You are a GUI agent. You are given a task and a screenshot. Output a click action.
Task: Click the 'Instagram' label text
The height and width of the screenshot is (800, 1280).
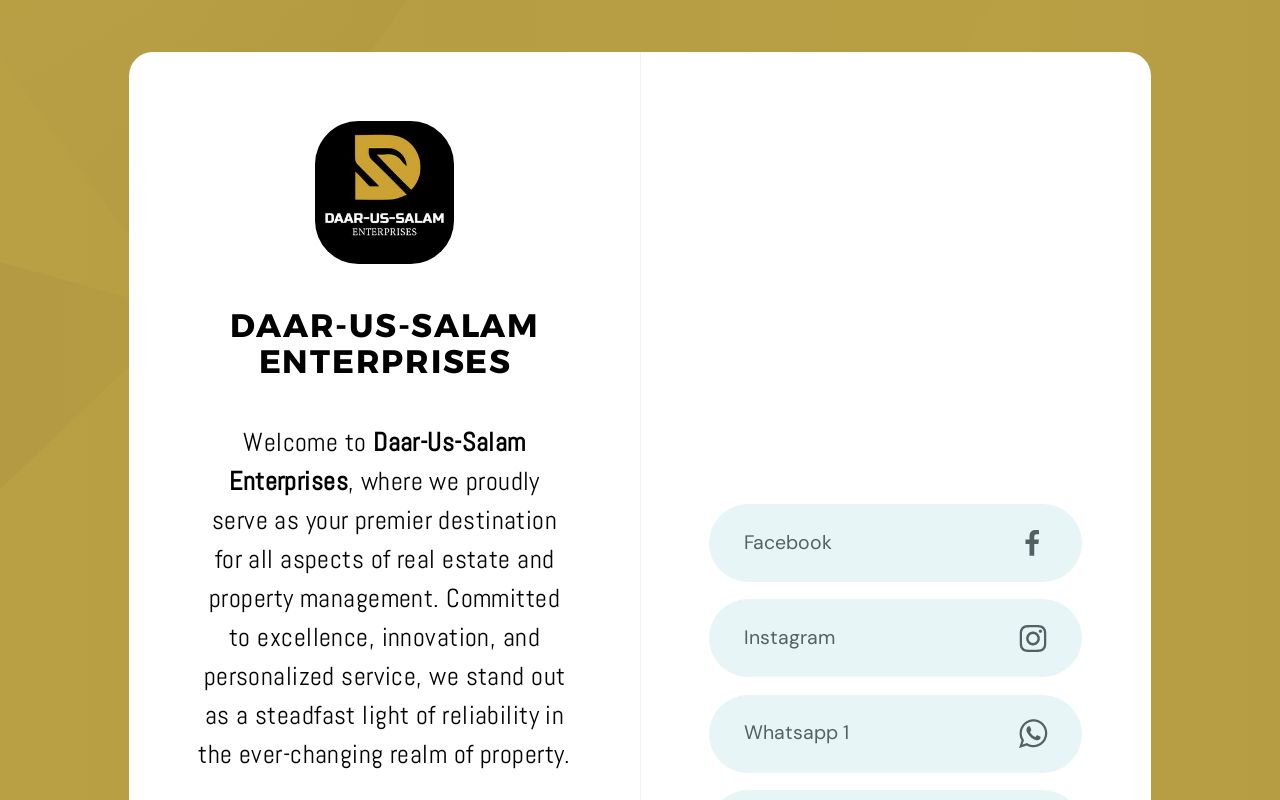(x=789, y=638)
